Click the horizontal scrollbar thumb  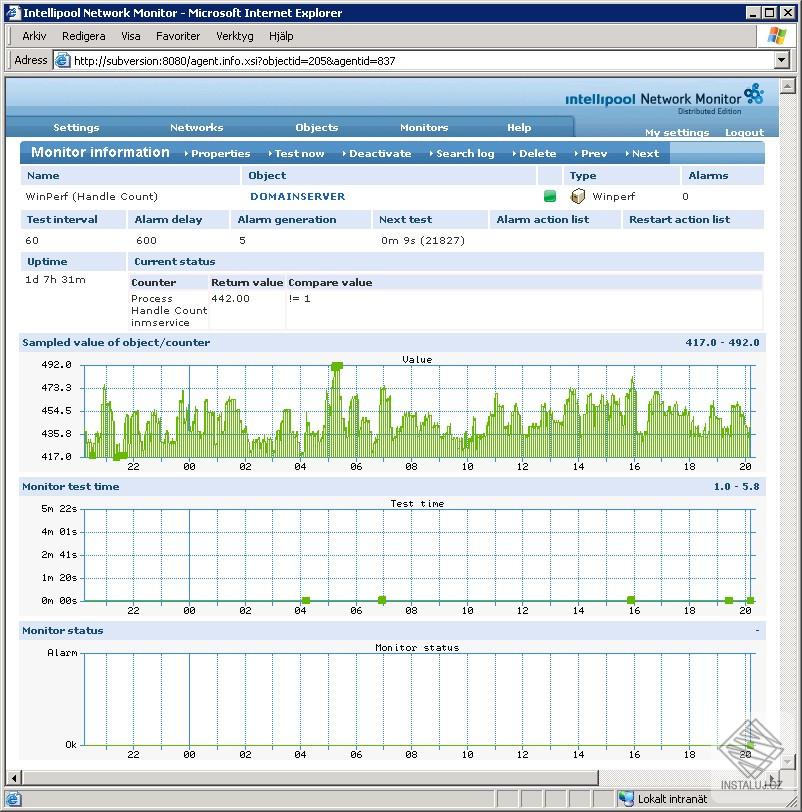pos(310,777)
